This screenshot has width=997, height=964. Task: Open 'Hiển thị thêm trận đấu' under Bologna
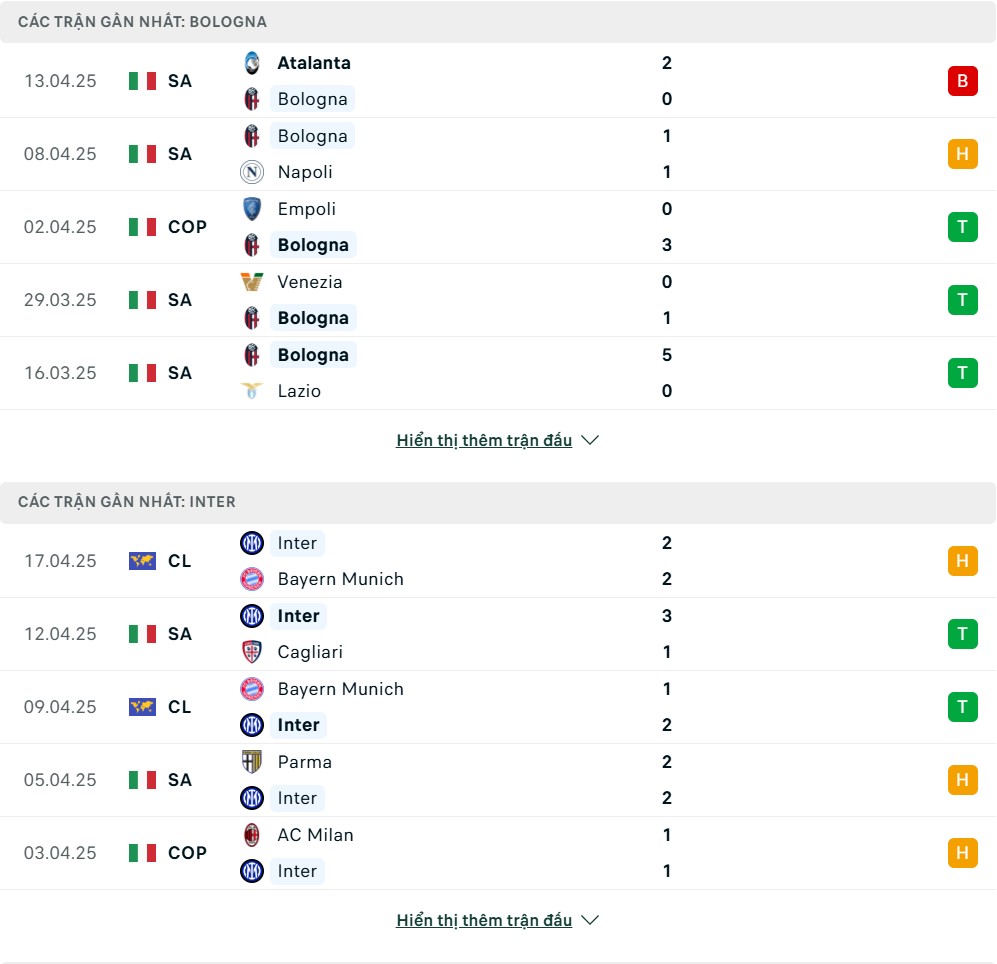point(484,440)
